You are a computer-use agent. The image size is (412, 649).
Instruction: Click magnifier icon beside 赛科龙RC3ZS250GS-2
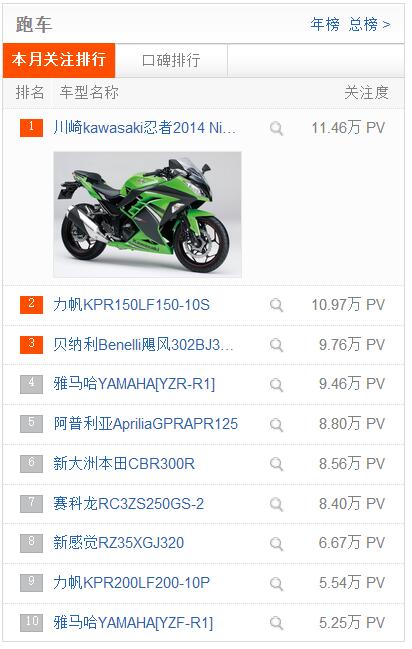click(x=276, y=504)
